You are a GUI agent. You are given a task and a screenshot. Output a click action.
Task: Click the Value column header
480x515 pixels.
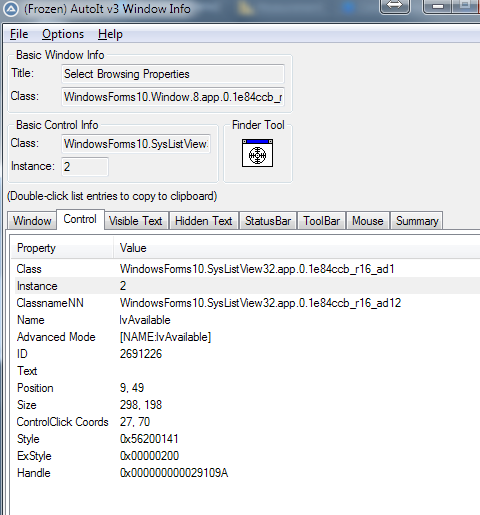[x=297, y=248]
